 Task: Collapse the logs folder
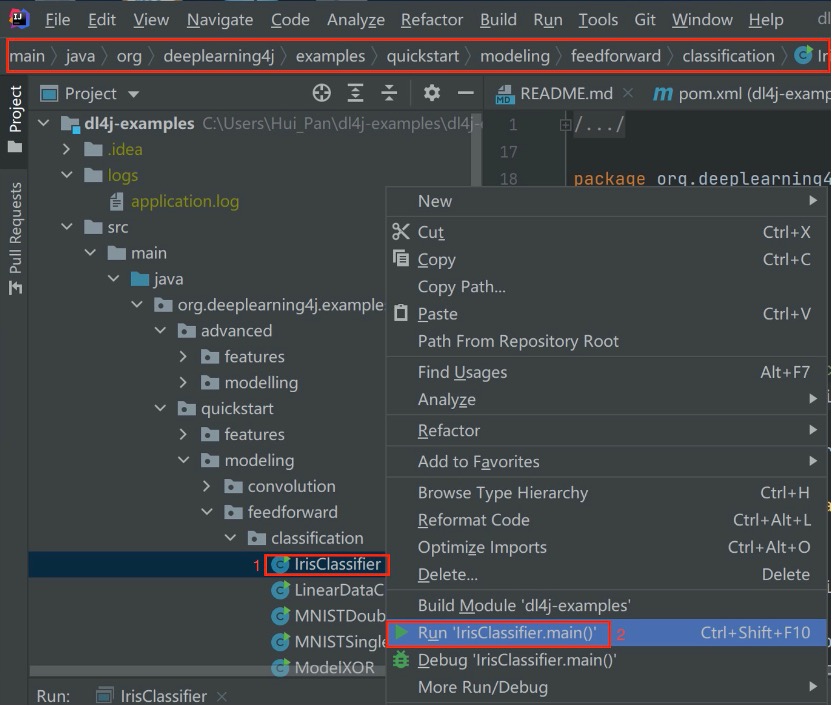coord(67,175)
